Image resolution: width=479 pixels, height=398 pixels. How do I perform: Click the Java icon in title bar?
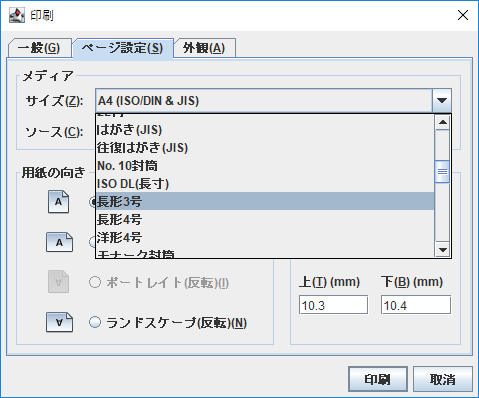tap(17, 15)
